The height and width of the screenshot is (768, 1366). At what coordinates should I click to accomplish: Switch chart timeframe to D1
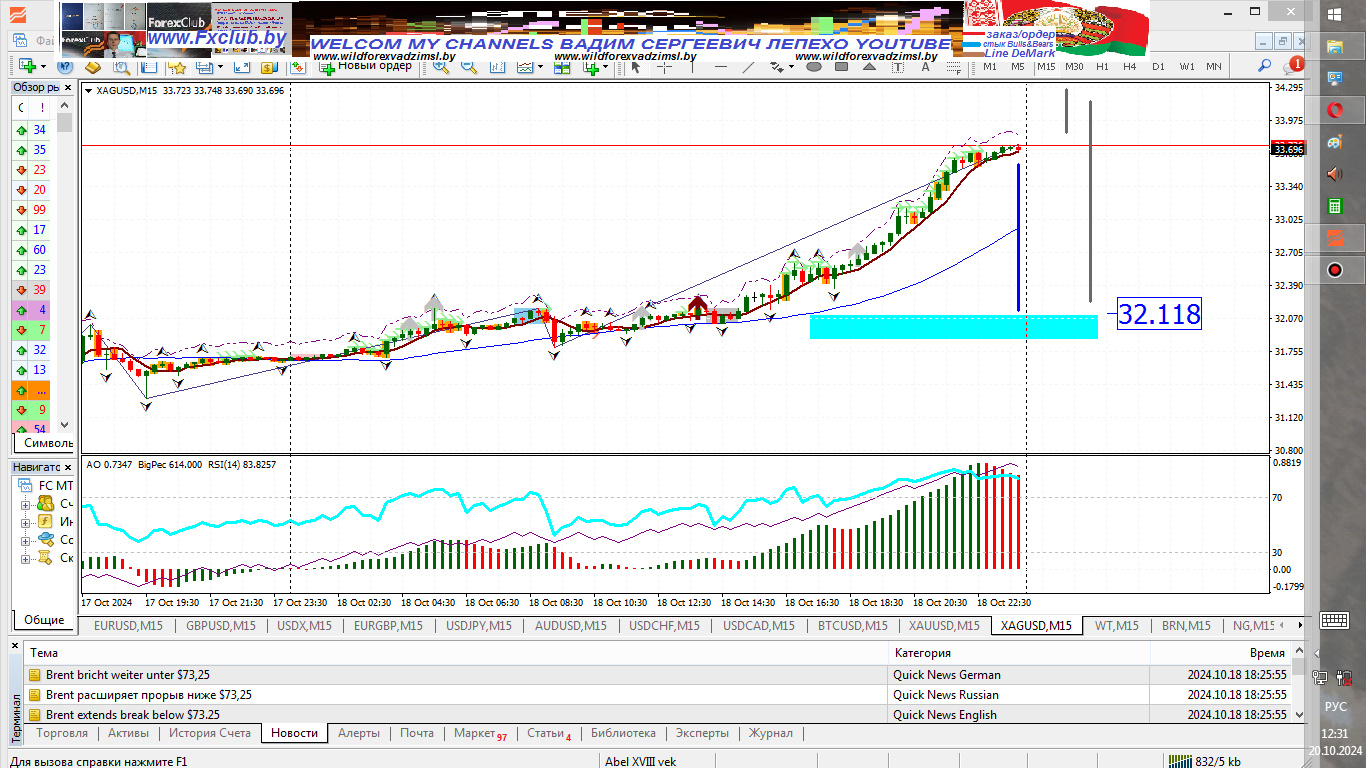click(1158, 67)
